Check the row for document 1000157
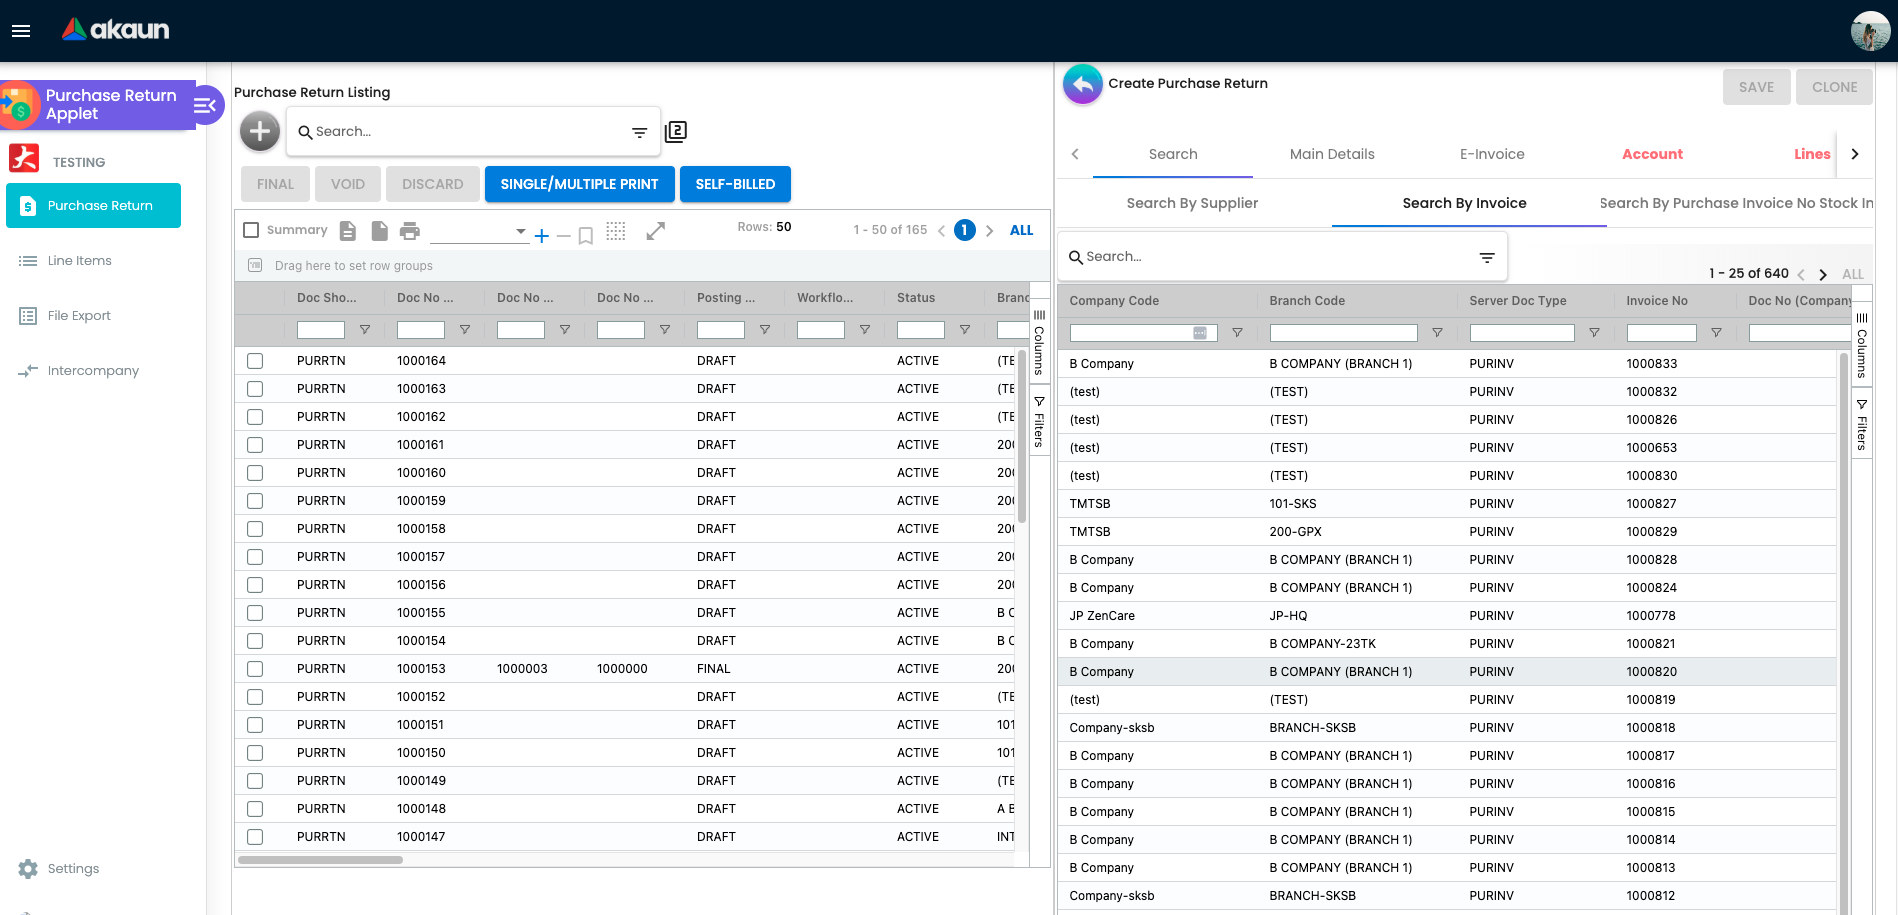This screenshot has width=1898, height=915. 255,557
